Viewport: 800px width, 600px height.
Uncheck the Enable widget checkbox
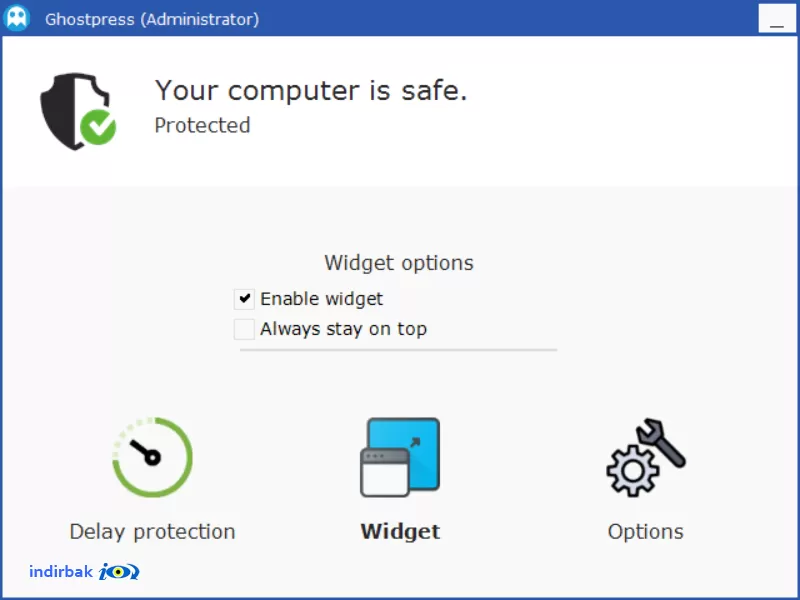tap(244, 299)
